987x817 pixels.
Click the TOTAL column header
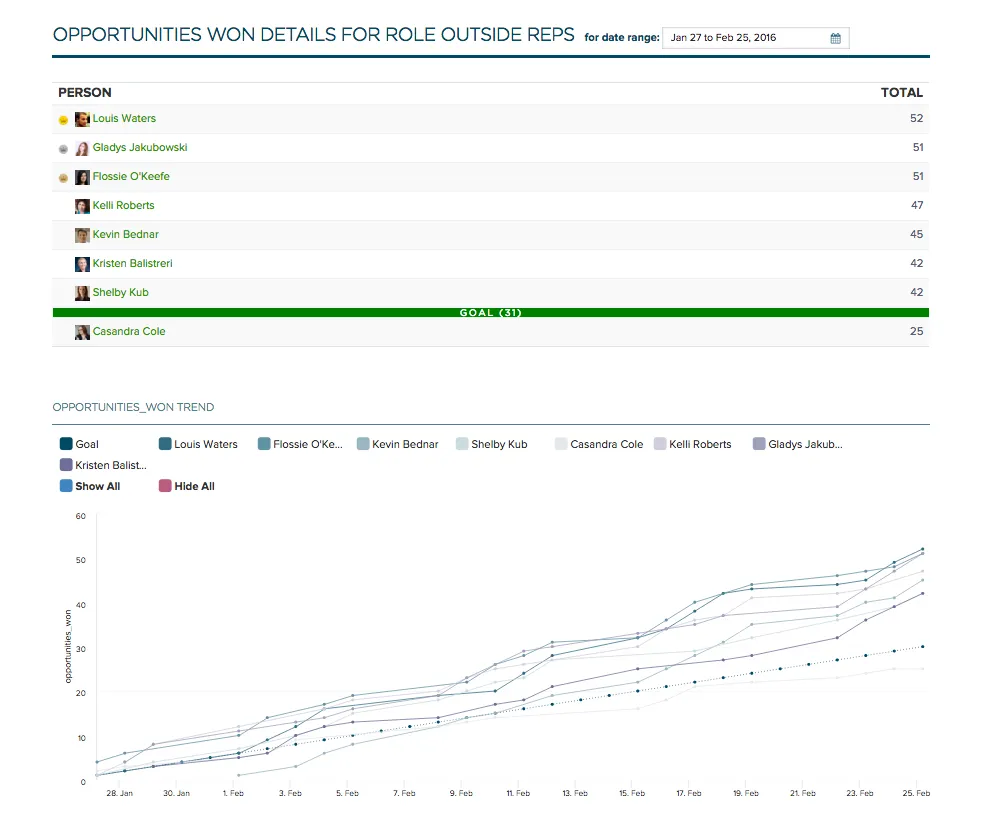point(901,93)
